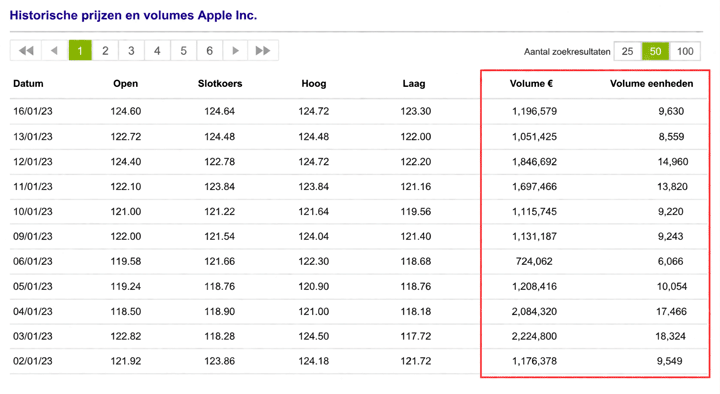The width and height of the screenshot is (720, 394).
Task: Open page 5 of results
Action: coord(183,51)
